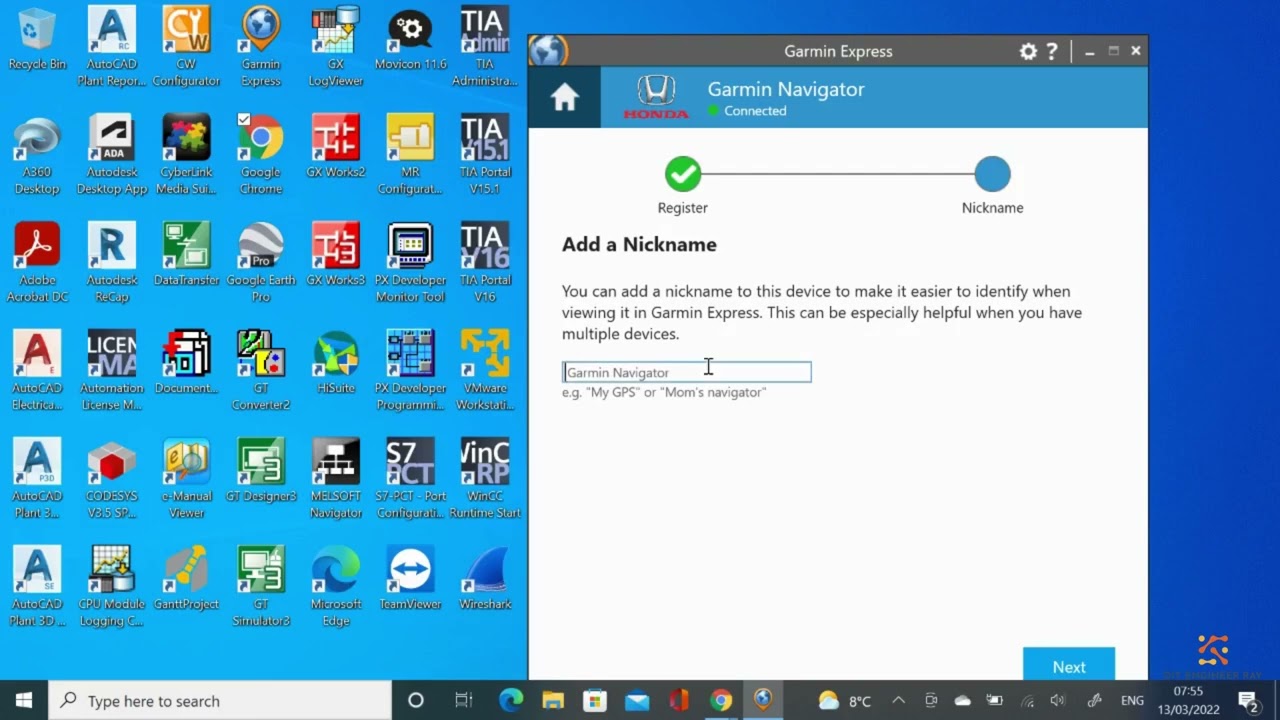Image resolution: width=1280 pixels, height=720 pixels.
Task: Open TIA Portal V15.1 icon
Action: coord(485,155)
